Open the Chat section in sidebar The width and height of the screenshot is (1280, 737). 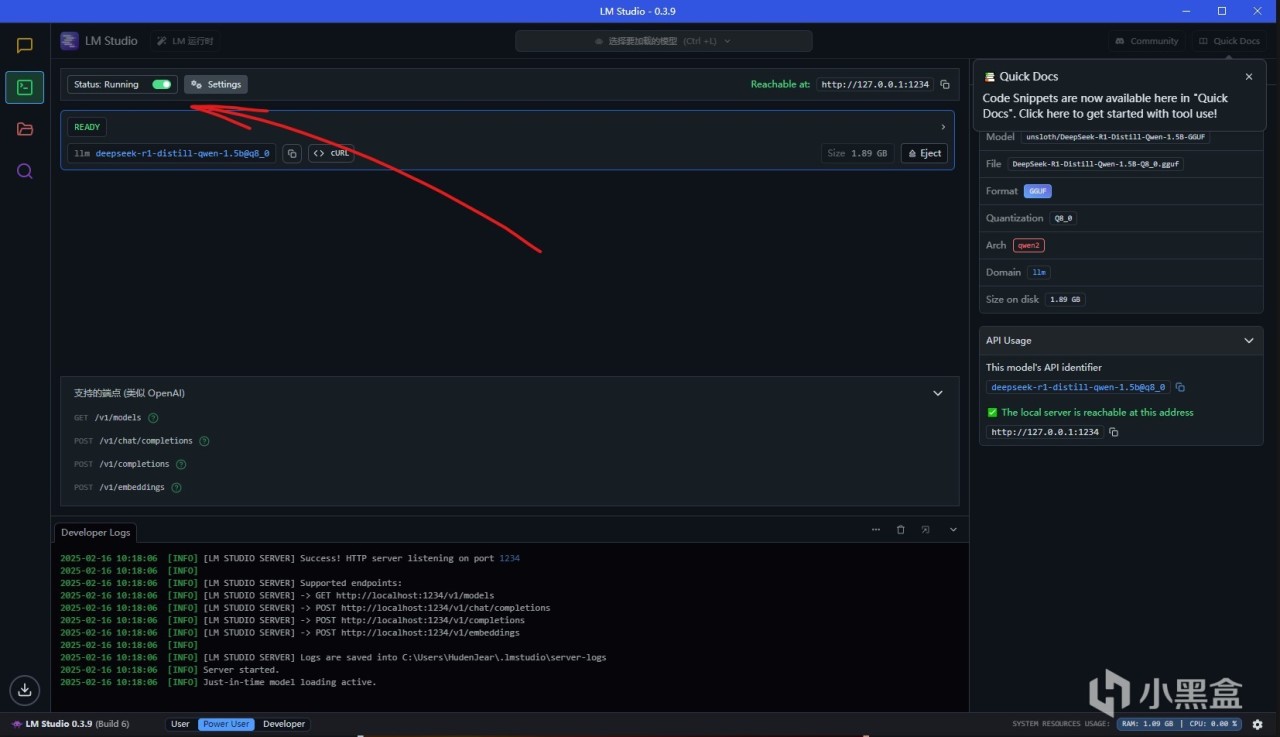pyautogui.click(x=25, y=46)
